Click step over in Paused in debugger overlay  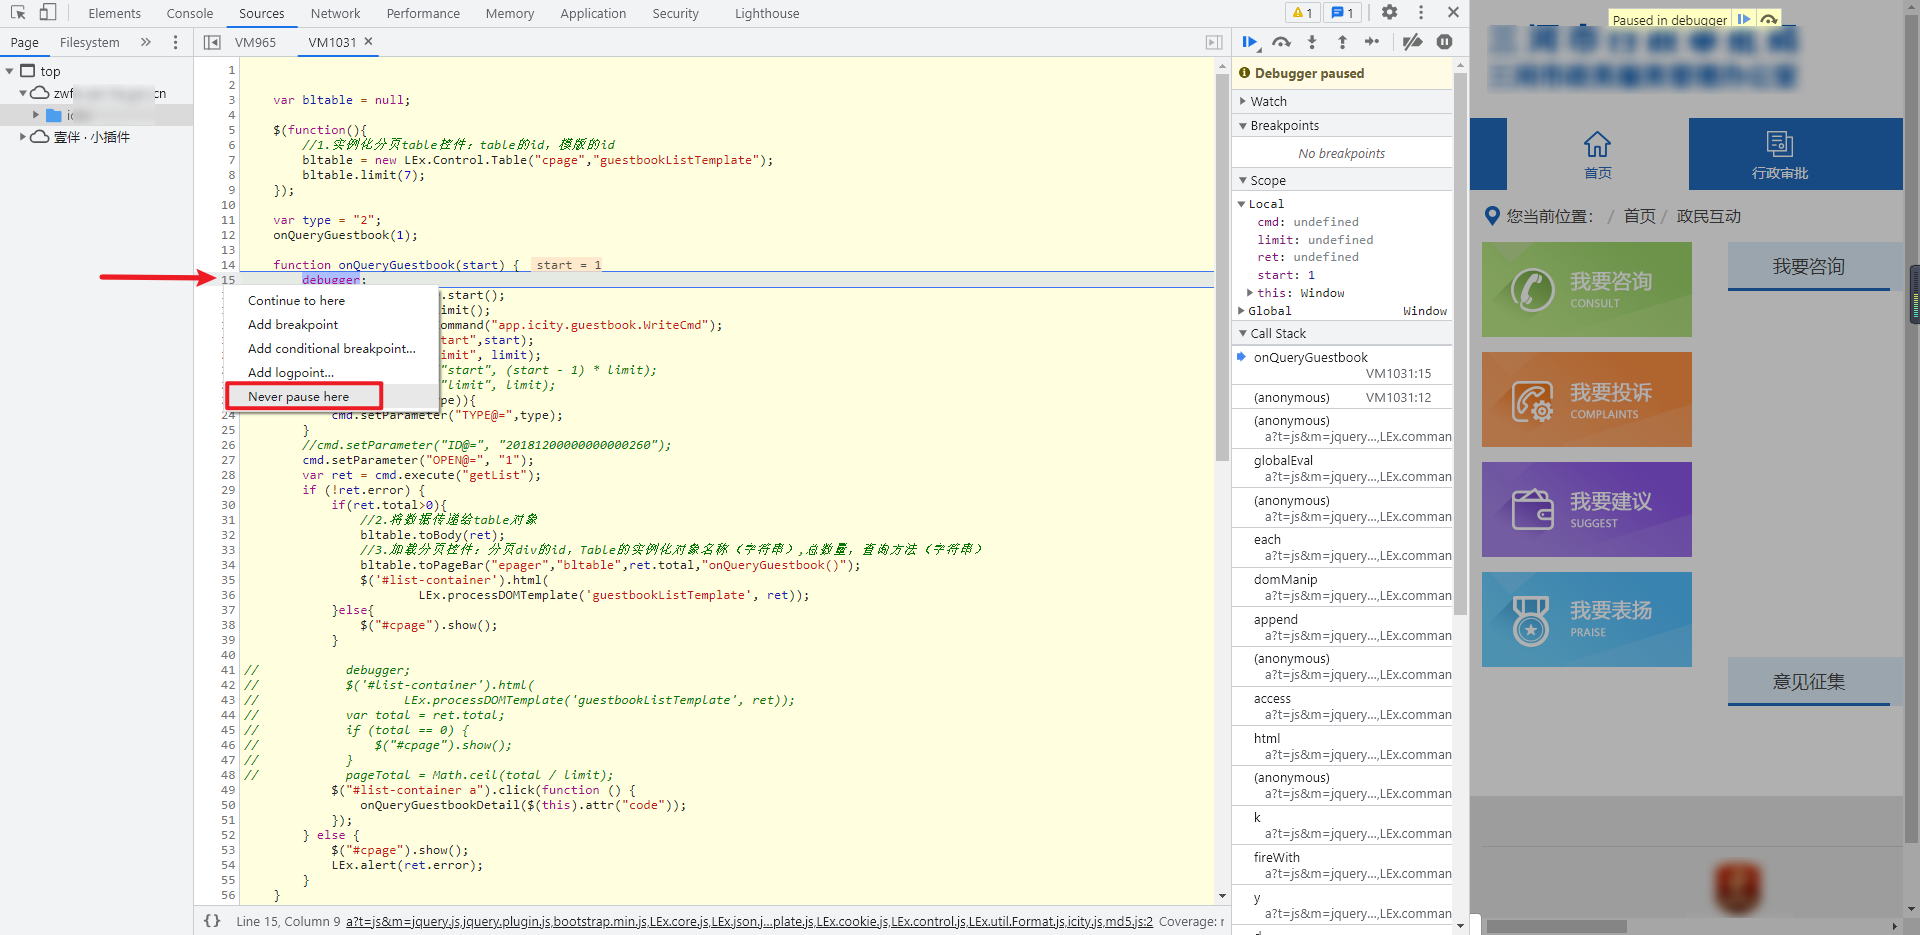1768,19
